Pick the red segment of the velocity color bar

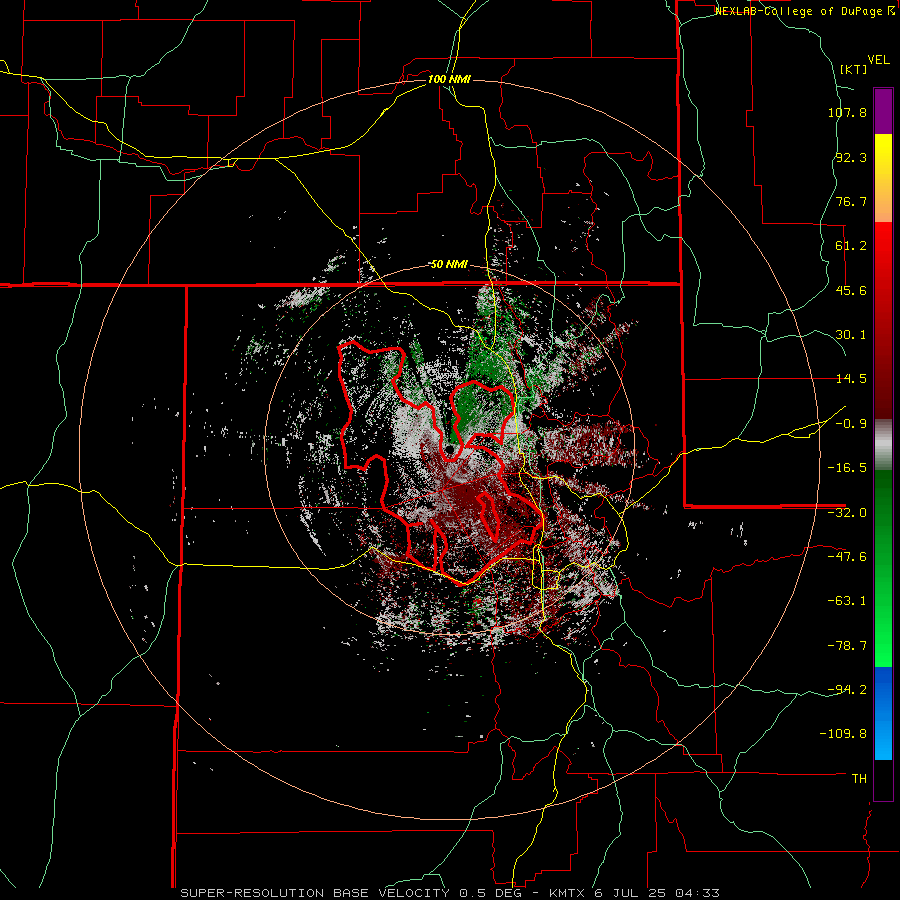[x=883, y=320]
